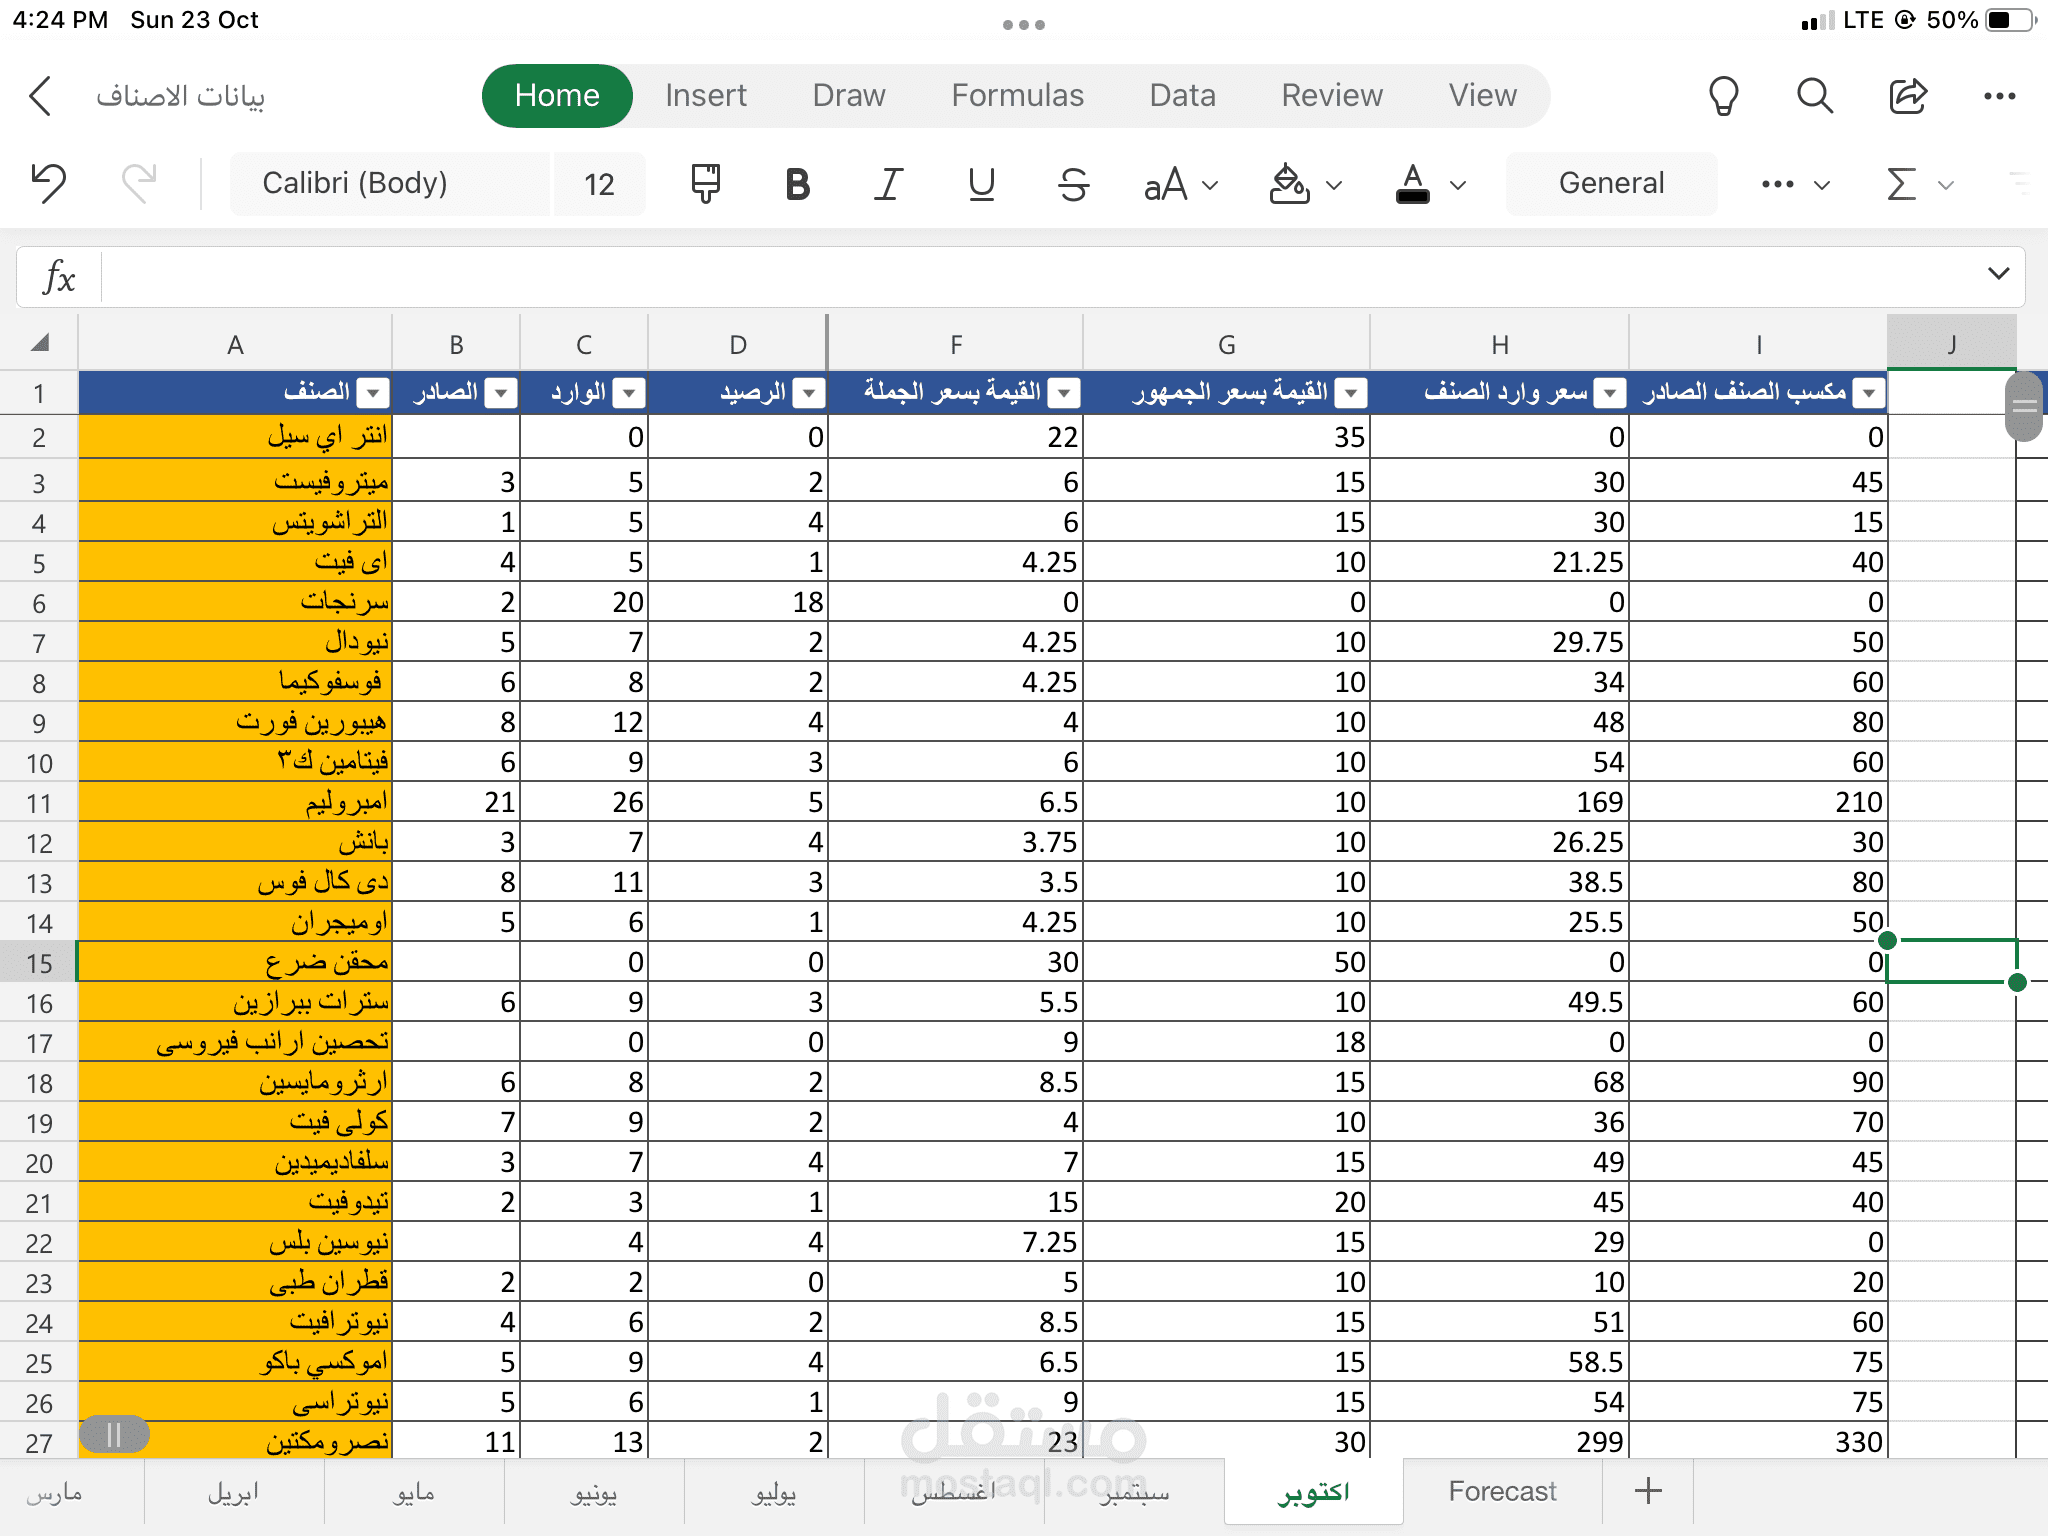Open filter for القيمة بسعر الجملة
Viewport: 2048px width, 1536px height.
(x=1064, y=393)
